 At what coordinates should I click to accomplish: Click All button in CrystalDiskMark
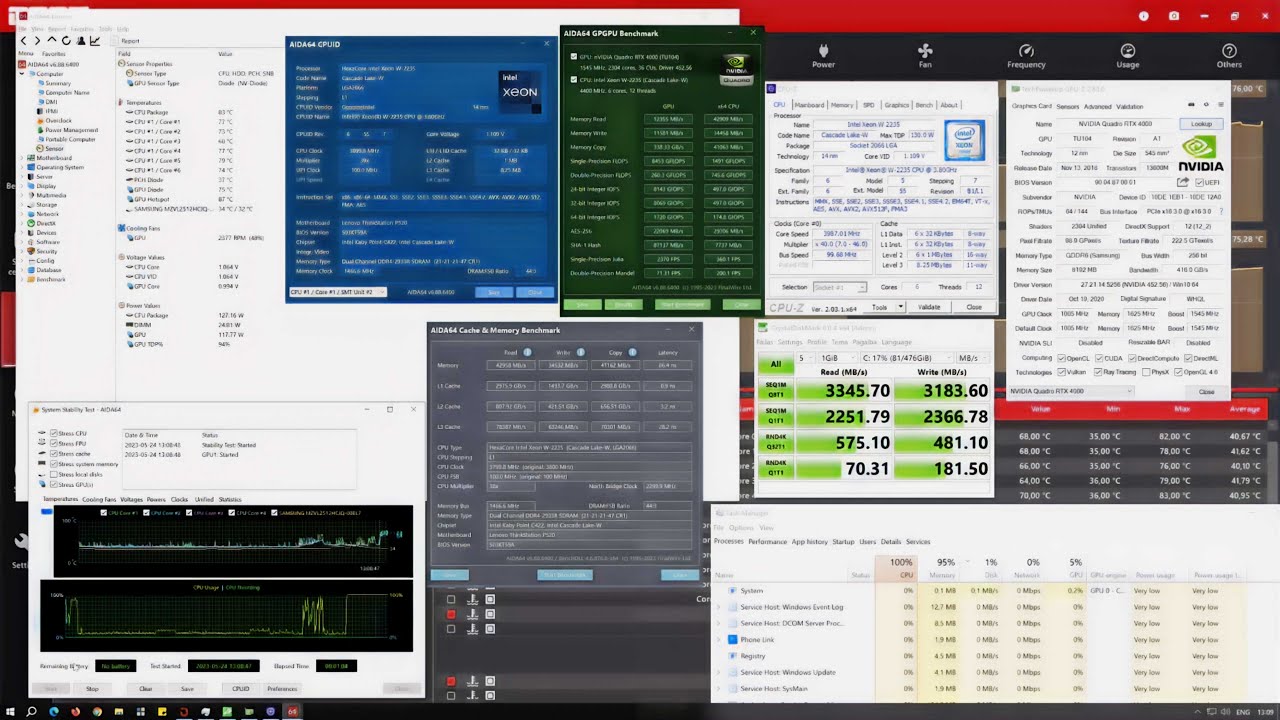[776, 364]
